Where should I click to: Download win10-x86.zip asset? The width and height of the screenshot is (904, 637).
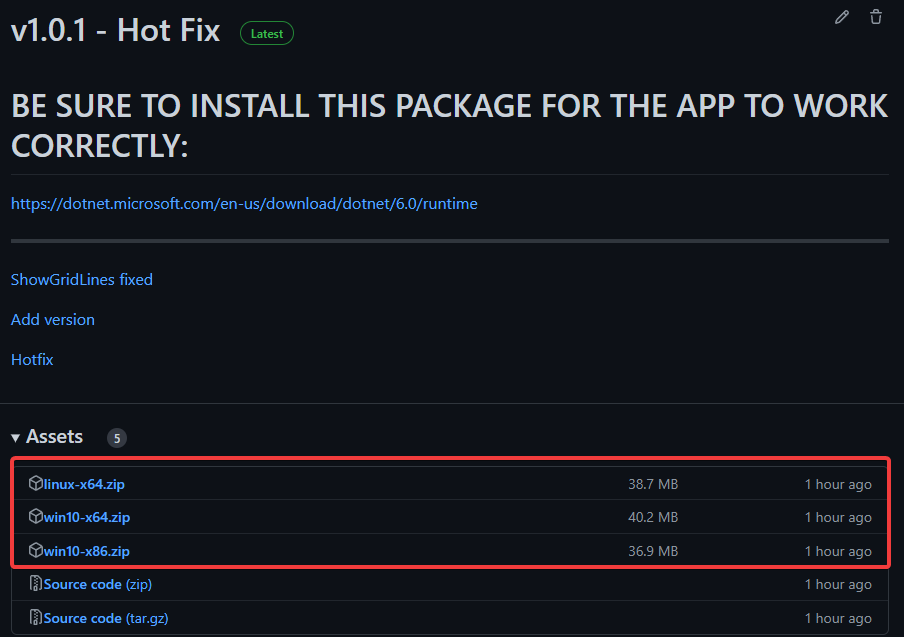coord(87,551)
